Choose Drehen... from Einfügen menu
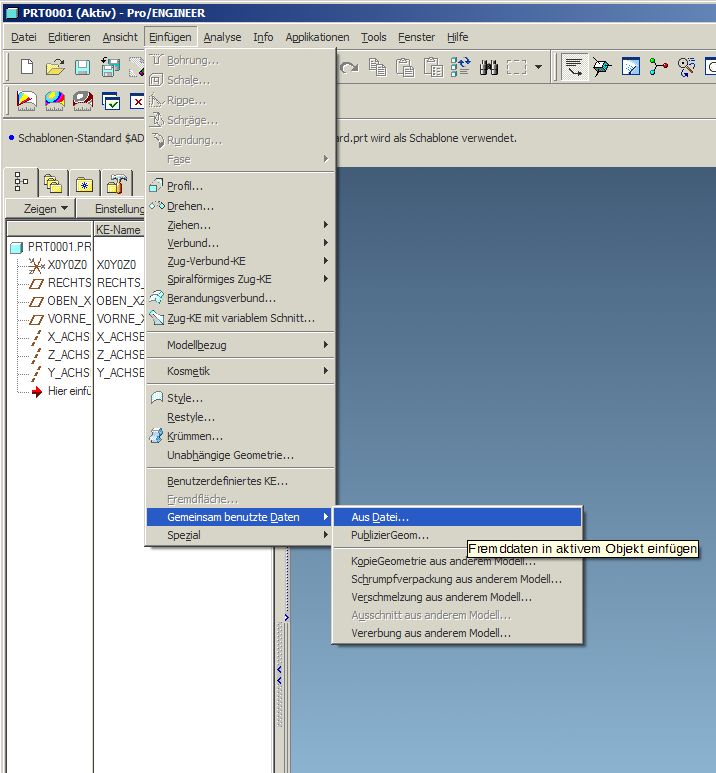The width and height of the screenshot is (716, 773). coord(240,206)
